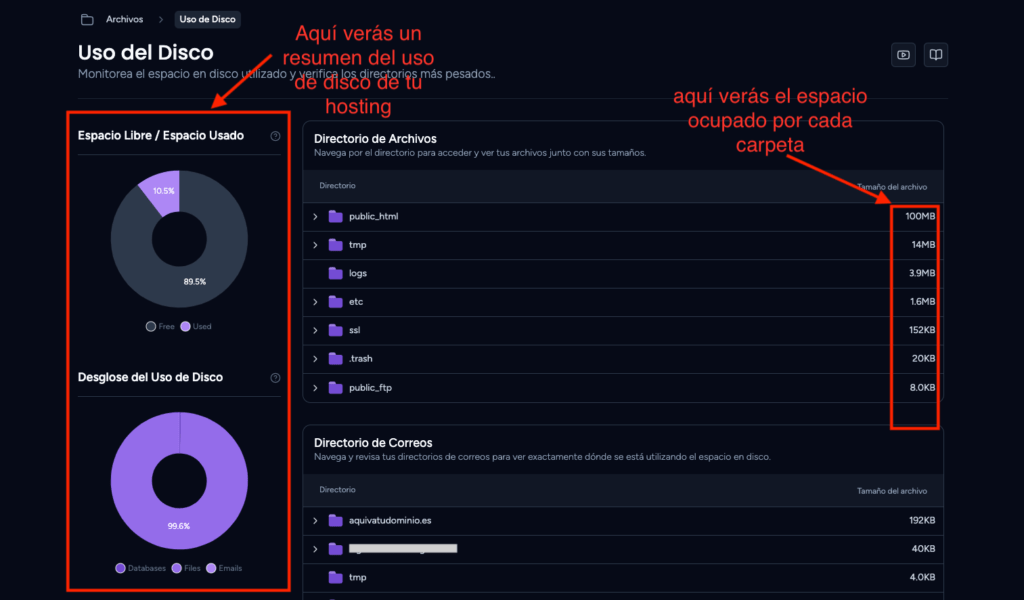This screenshot has height=600, width=1024.
Task: Expand the redacted mail directory row
Action: point(315,549)
